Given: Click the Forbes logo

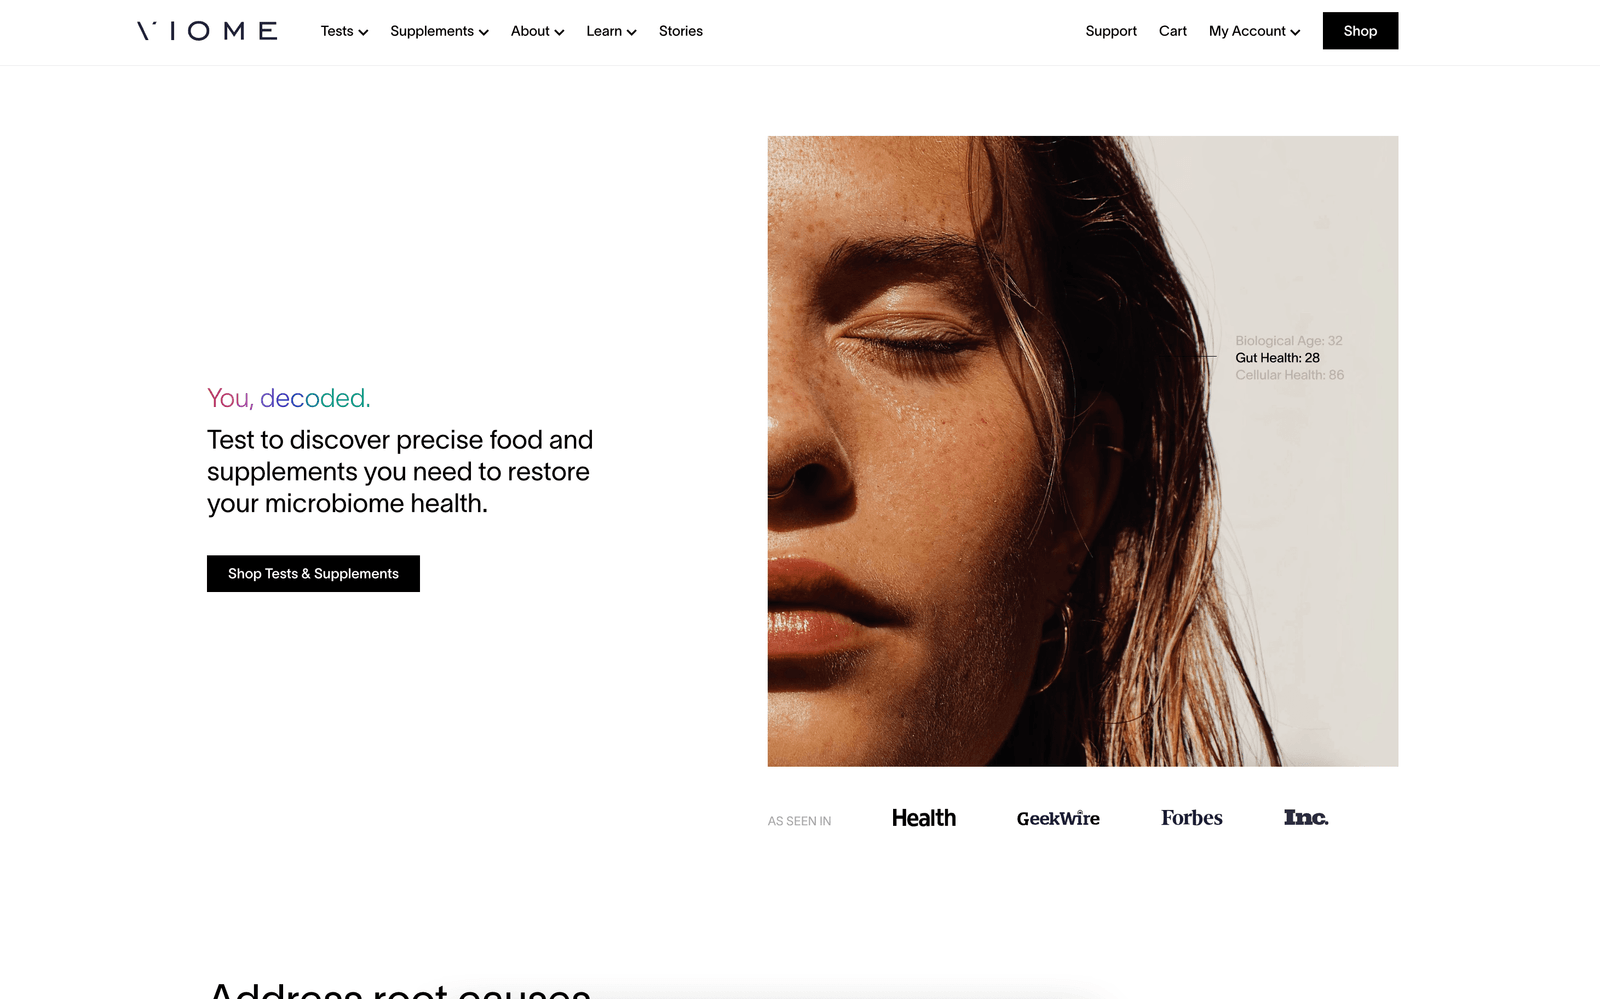Looking at the screenshot, I should click(1191, 818).
